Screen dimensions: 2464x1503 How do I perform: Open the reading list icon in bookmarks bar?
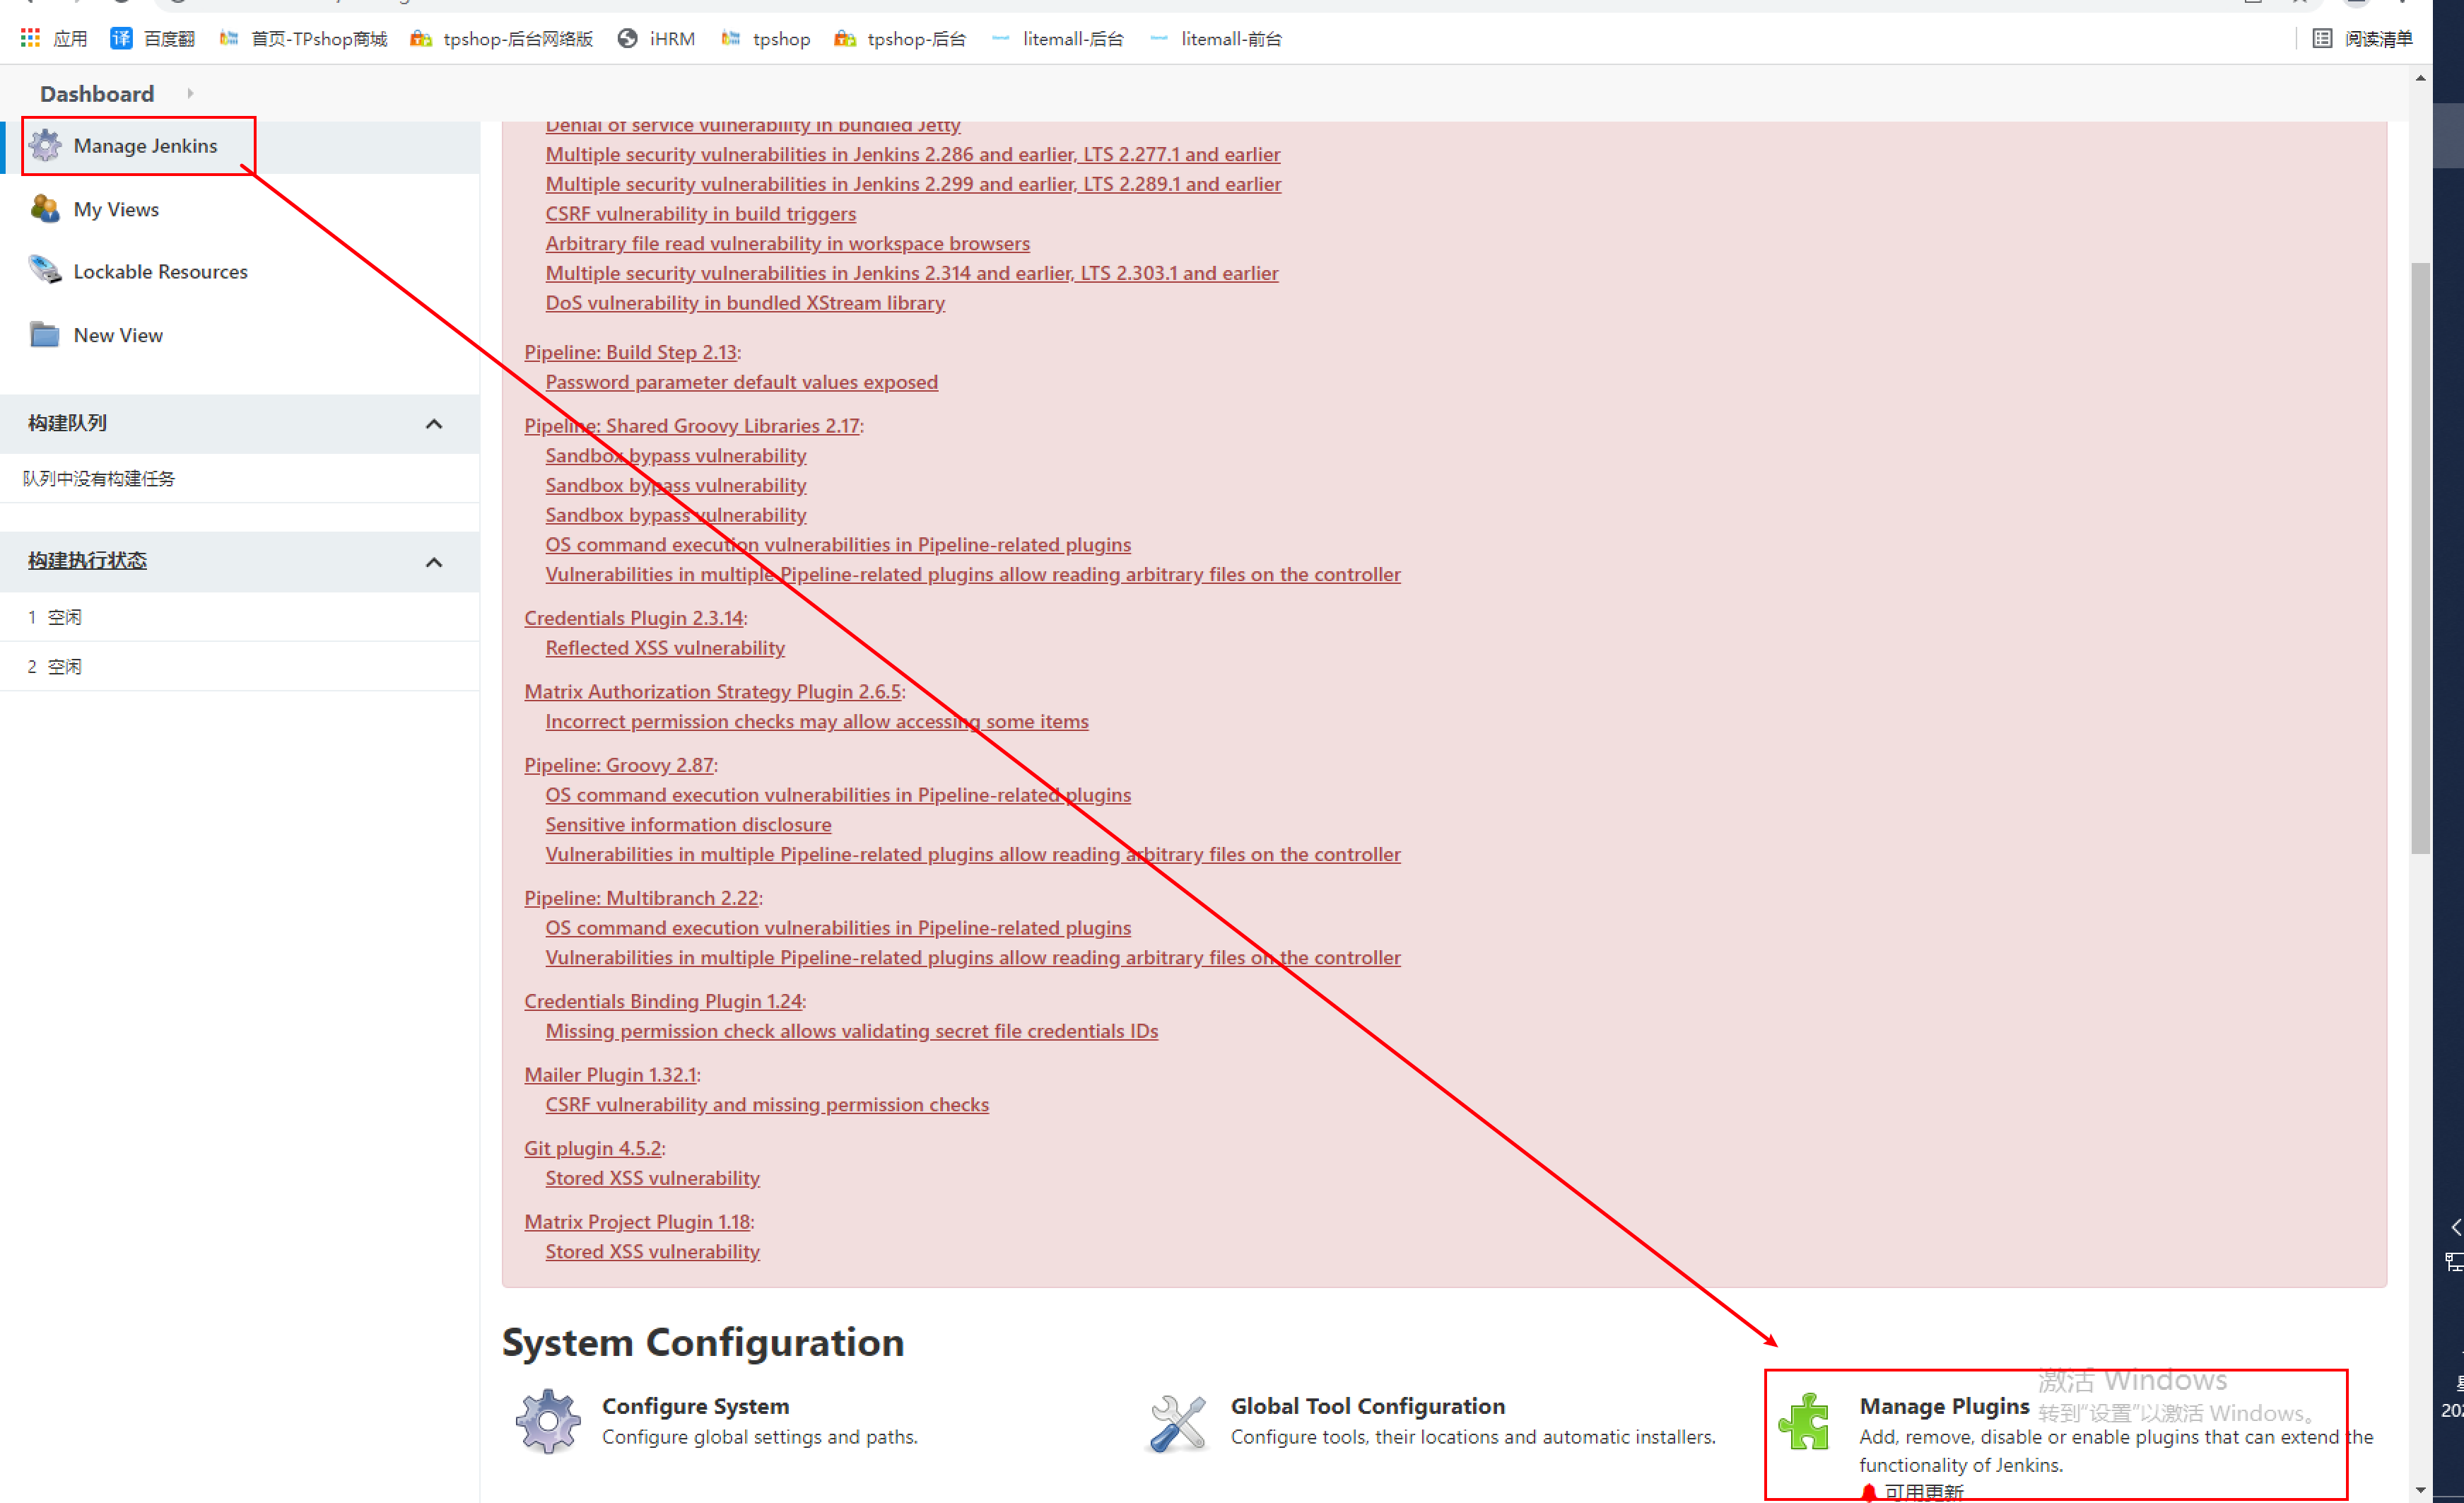[x=2322, y=39]
